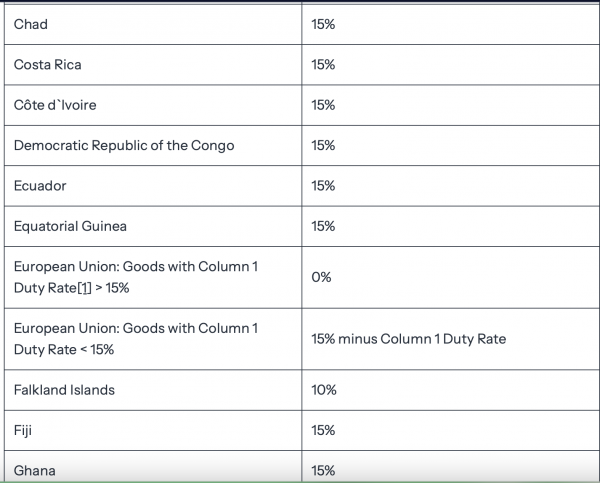This screenshot has height=483, width=600.
Task: Click the 15% rate beside Fiji
Action: coord(323,430)
